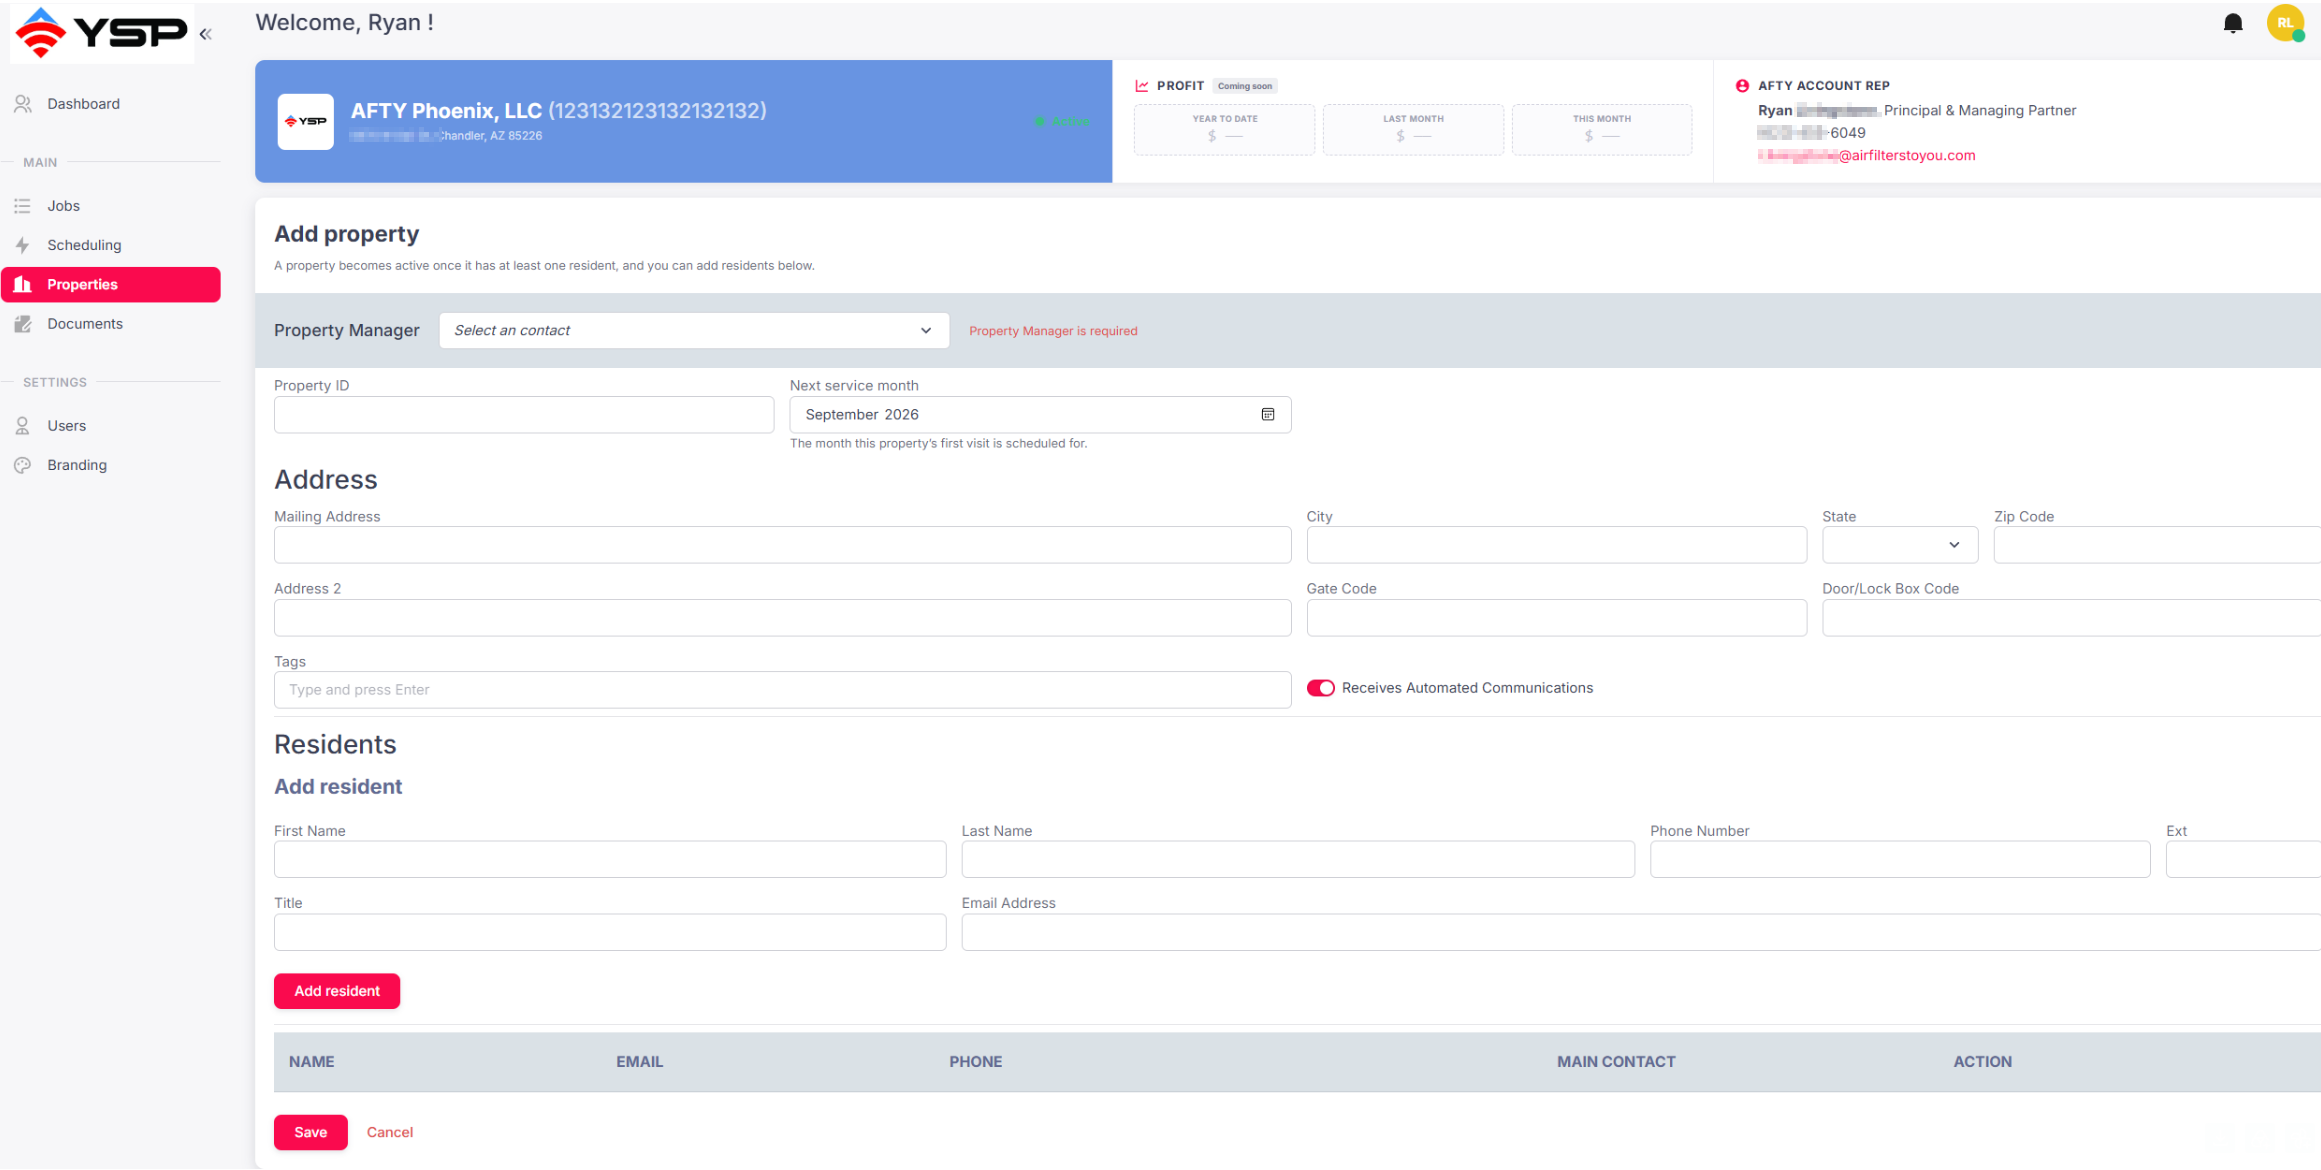The width and height of the screenshot is (2321, 1170).
Task: Open the Property Manager contact dropdown
Action: coord(694,330)
